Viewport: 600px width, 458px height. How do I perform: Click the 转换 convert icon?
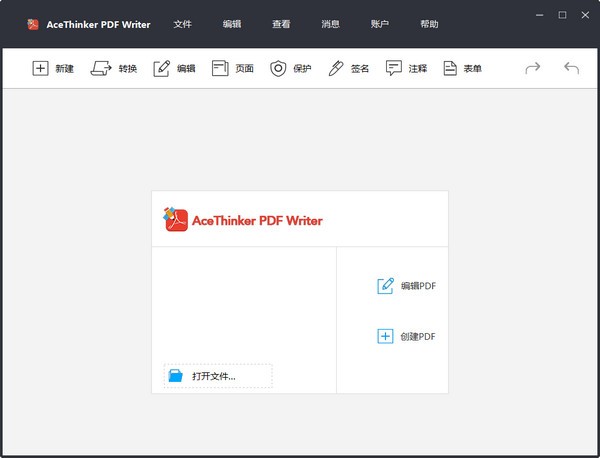pos(101,68)
